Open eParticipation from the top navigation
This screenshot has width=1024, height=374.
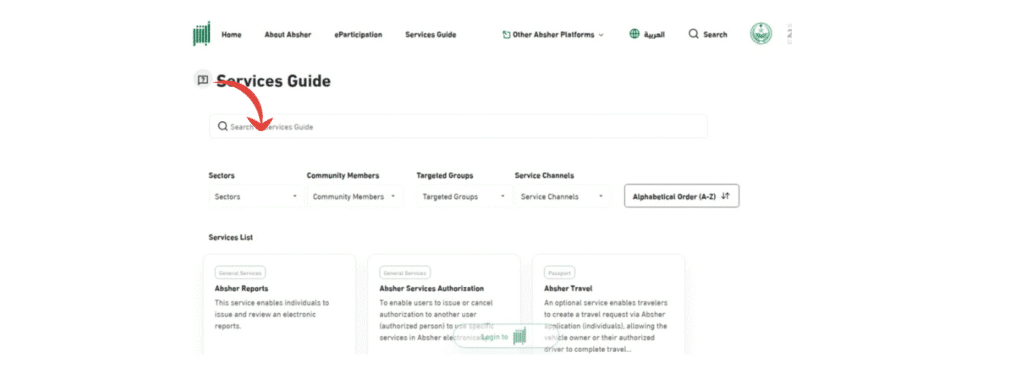coord(358,35)
